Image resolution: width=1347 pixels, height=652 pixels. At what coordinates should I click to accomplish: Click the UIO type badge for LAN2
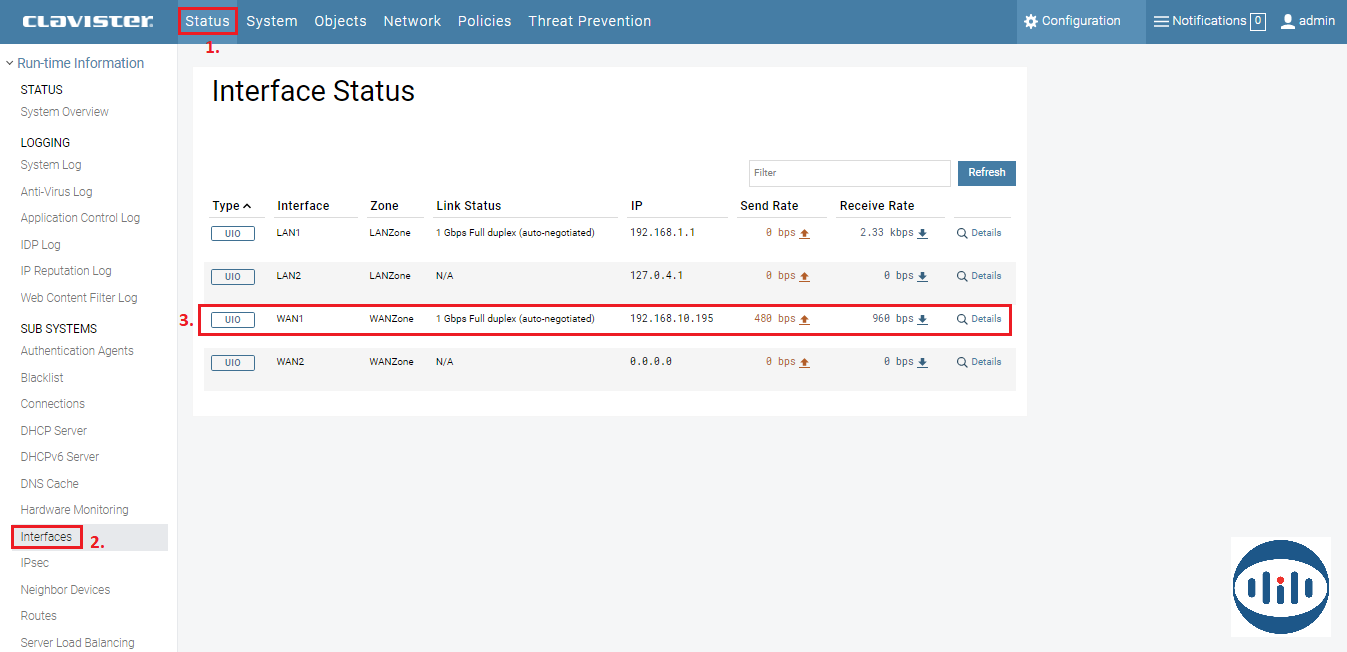[x=232, y=277]
